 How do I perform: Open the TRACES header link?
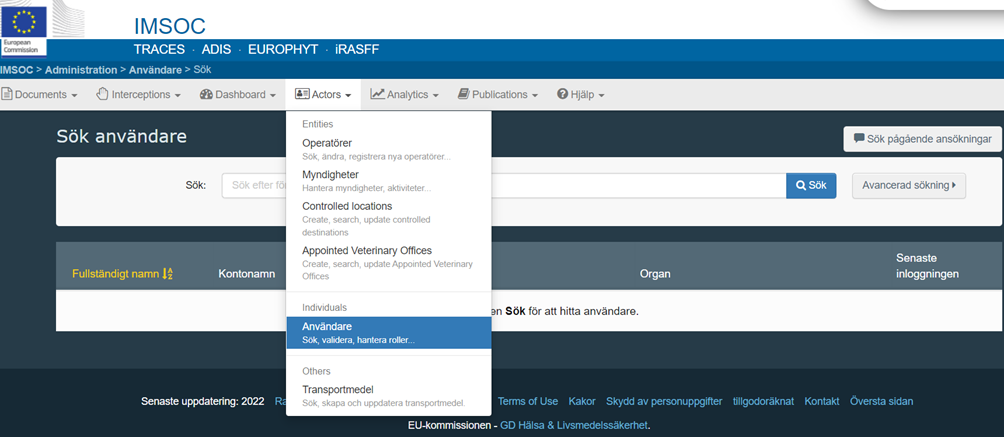[159, 50]
